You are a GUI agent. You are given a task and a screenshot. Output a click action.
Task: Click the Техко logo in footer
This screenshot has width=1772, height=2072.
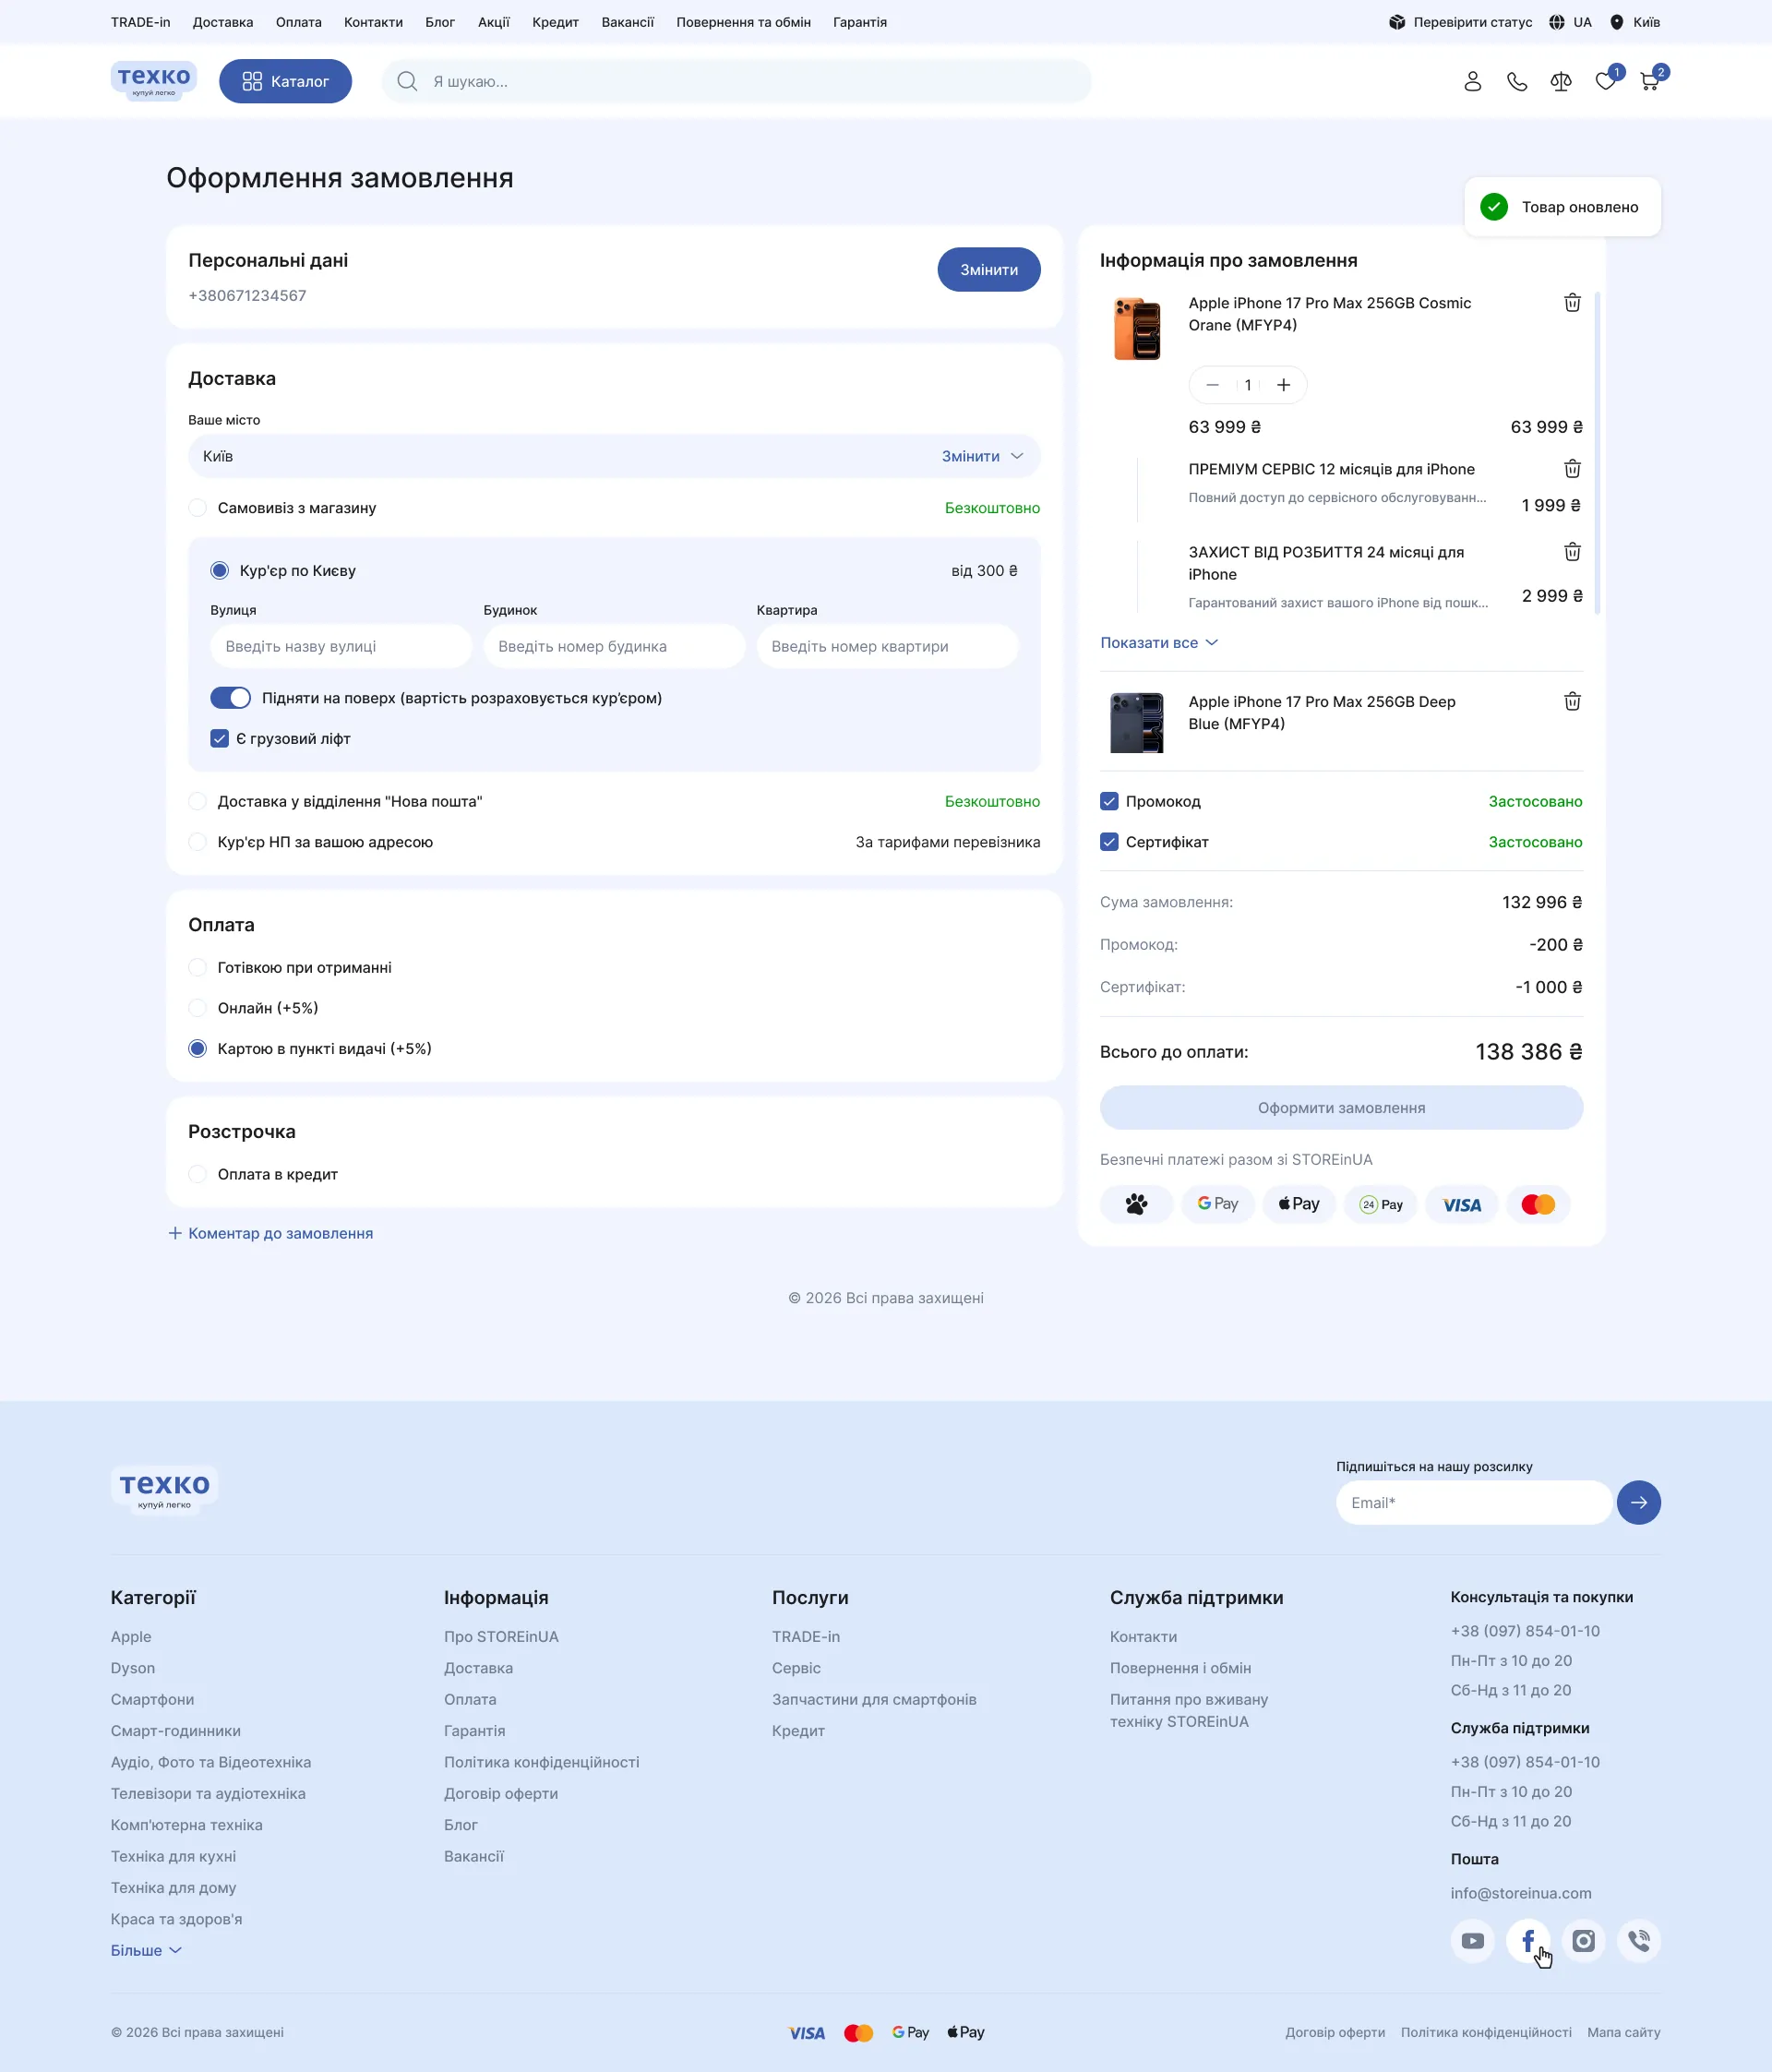pos(164,1490)
